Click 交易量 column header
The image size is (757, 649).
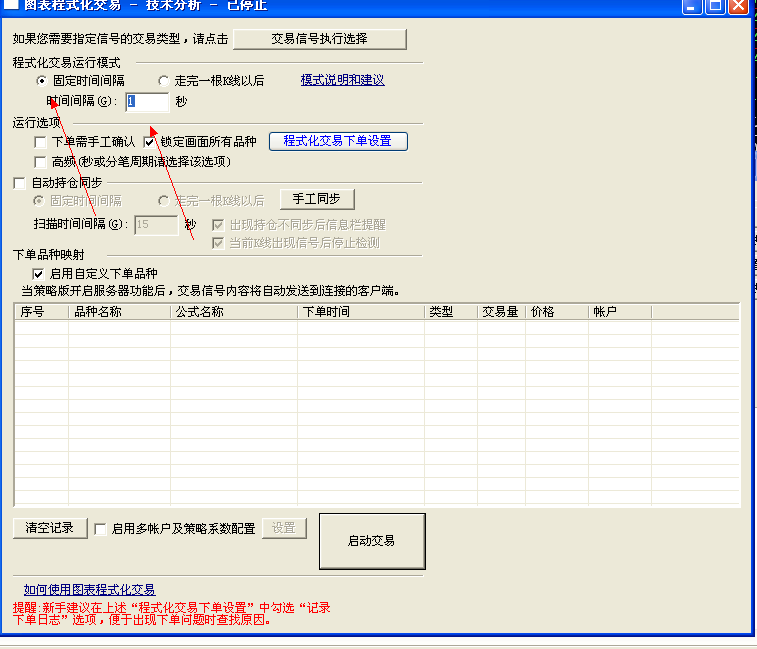(501, 312)
